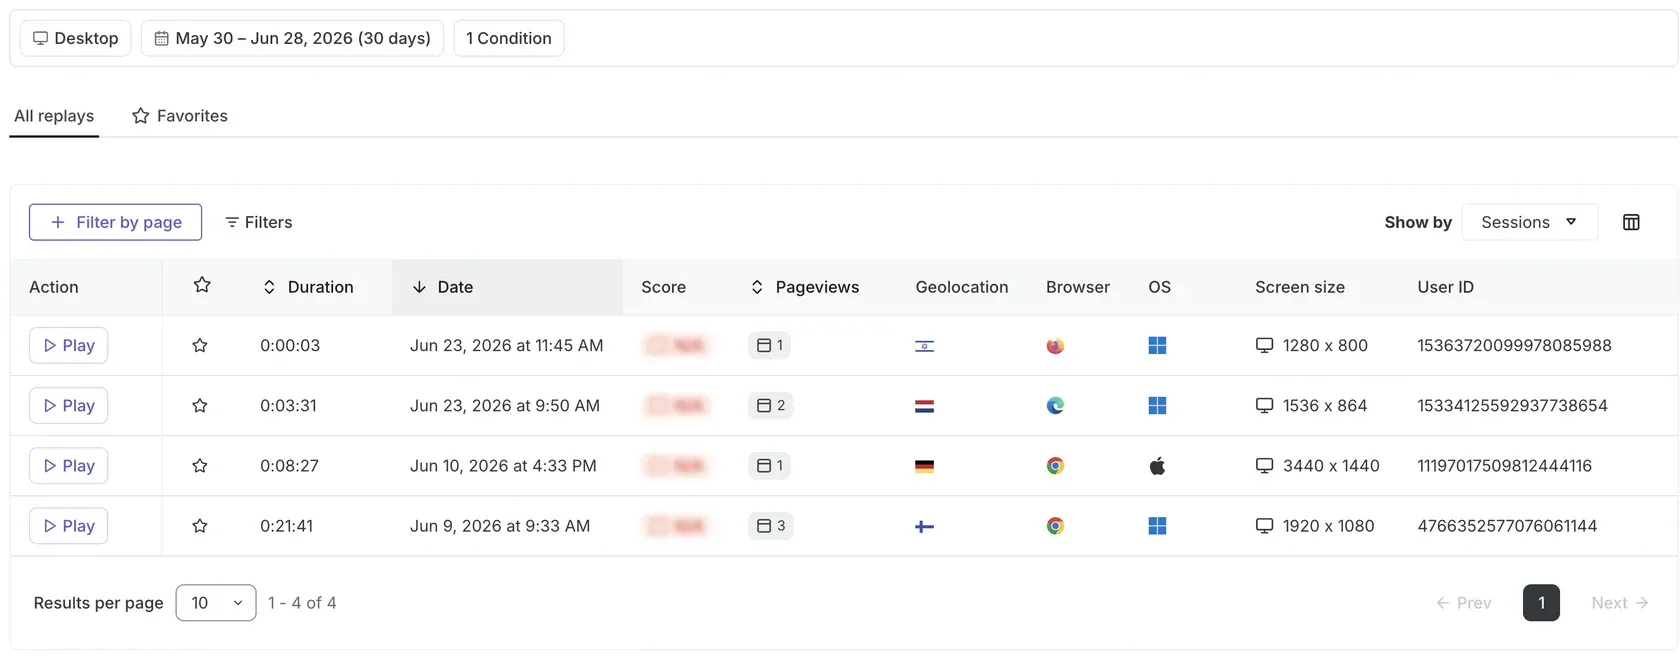Favorite the 0:03:31 session with star

(200, 406)
